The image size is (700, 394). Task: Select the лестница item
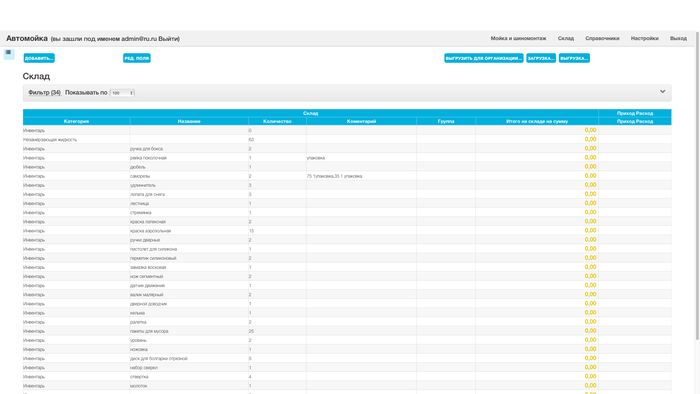(x=139, y=203)
